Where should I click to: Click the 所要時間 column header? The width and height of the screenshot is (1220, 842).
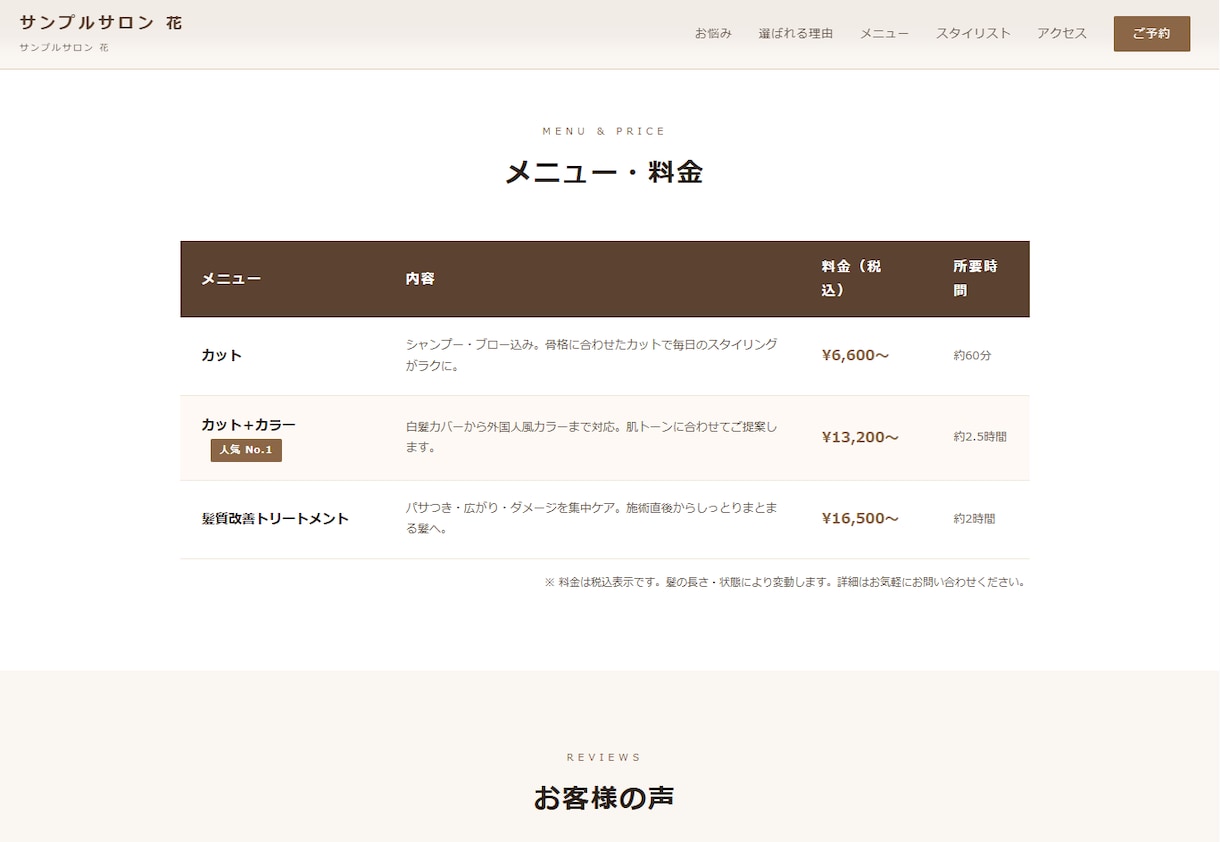(975, 278)
